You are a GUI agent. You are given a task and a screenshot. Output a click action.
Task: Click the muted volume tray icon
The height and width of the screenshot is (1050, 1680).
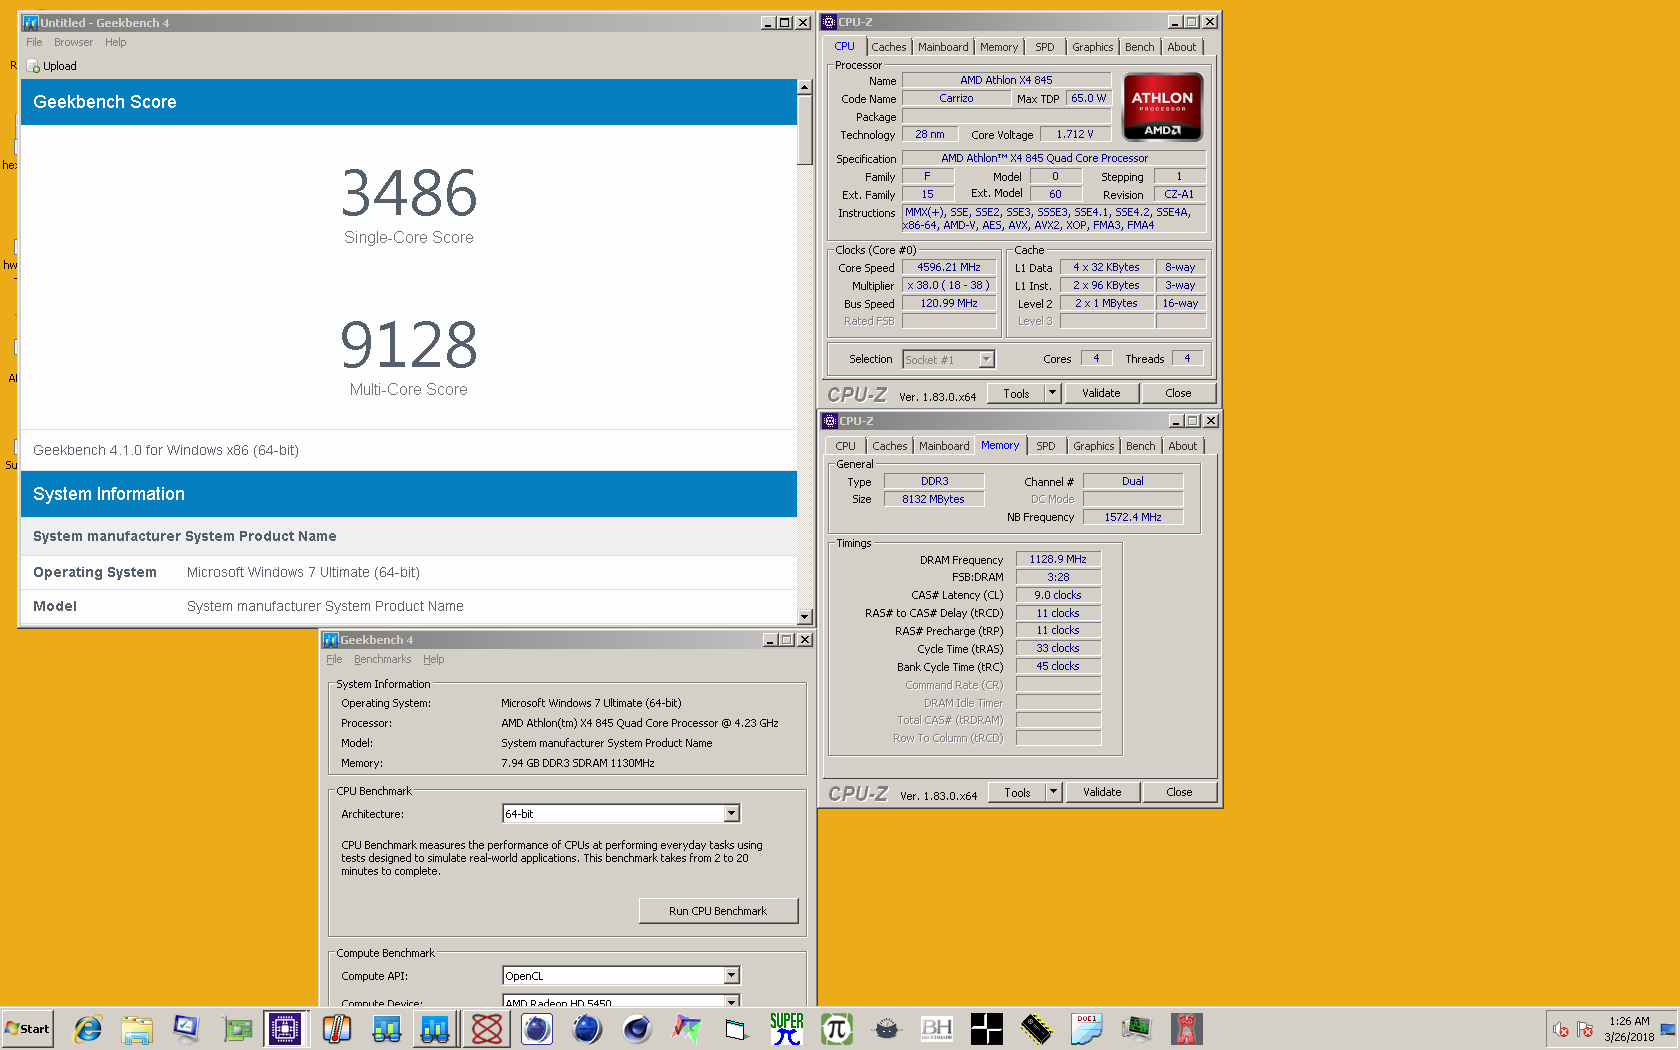coord(1561,1029)
